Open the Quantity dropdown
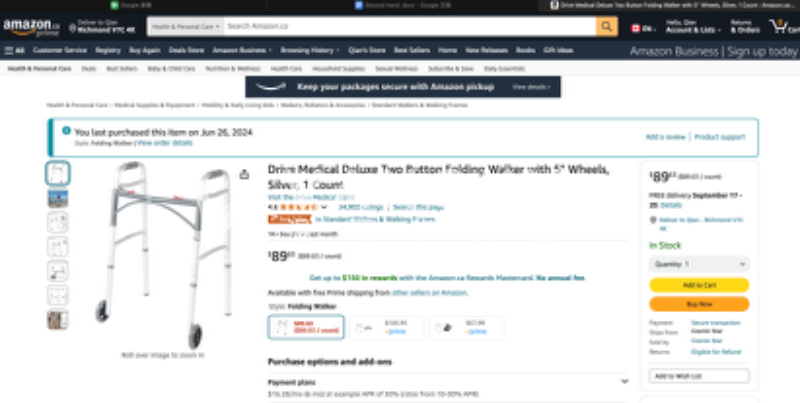The width and height of the screenshot is (800, 403). (699, 264)
